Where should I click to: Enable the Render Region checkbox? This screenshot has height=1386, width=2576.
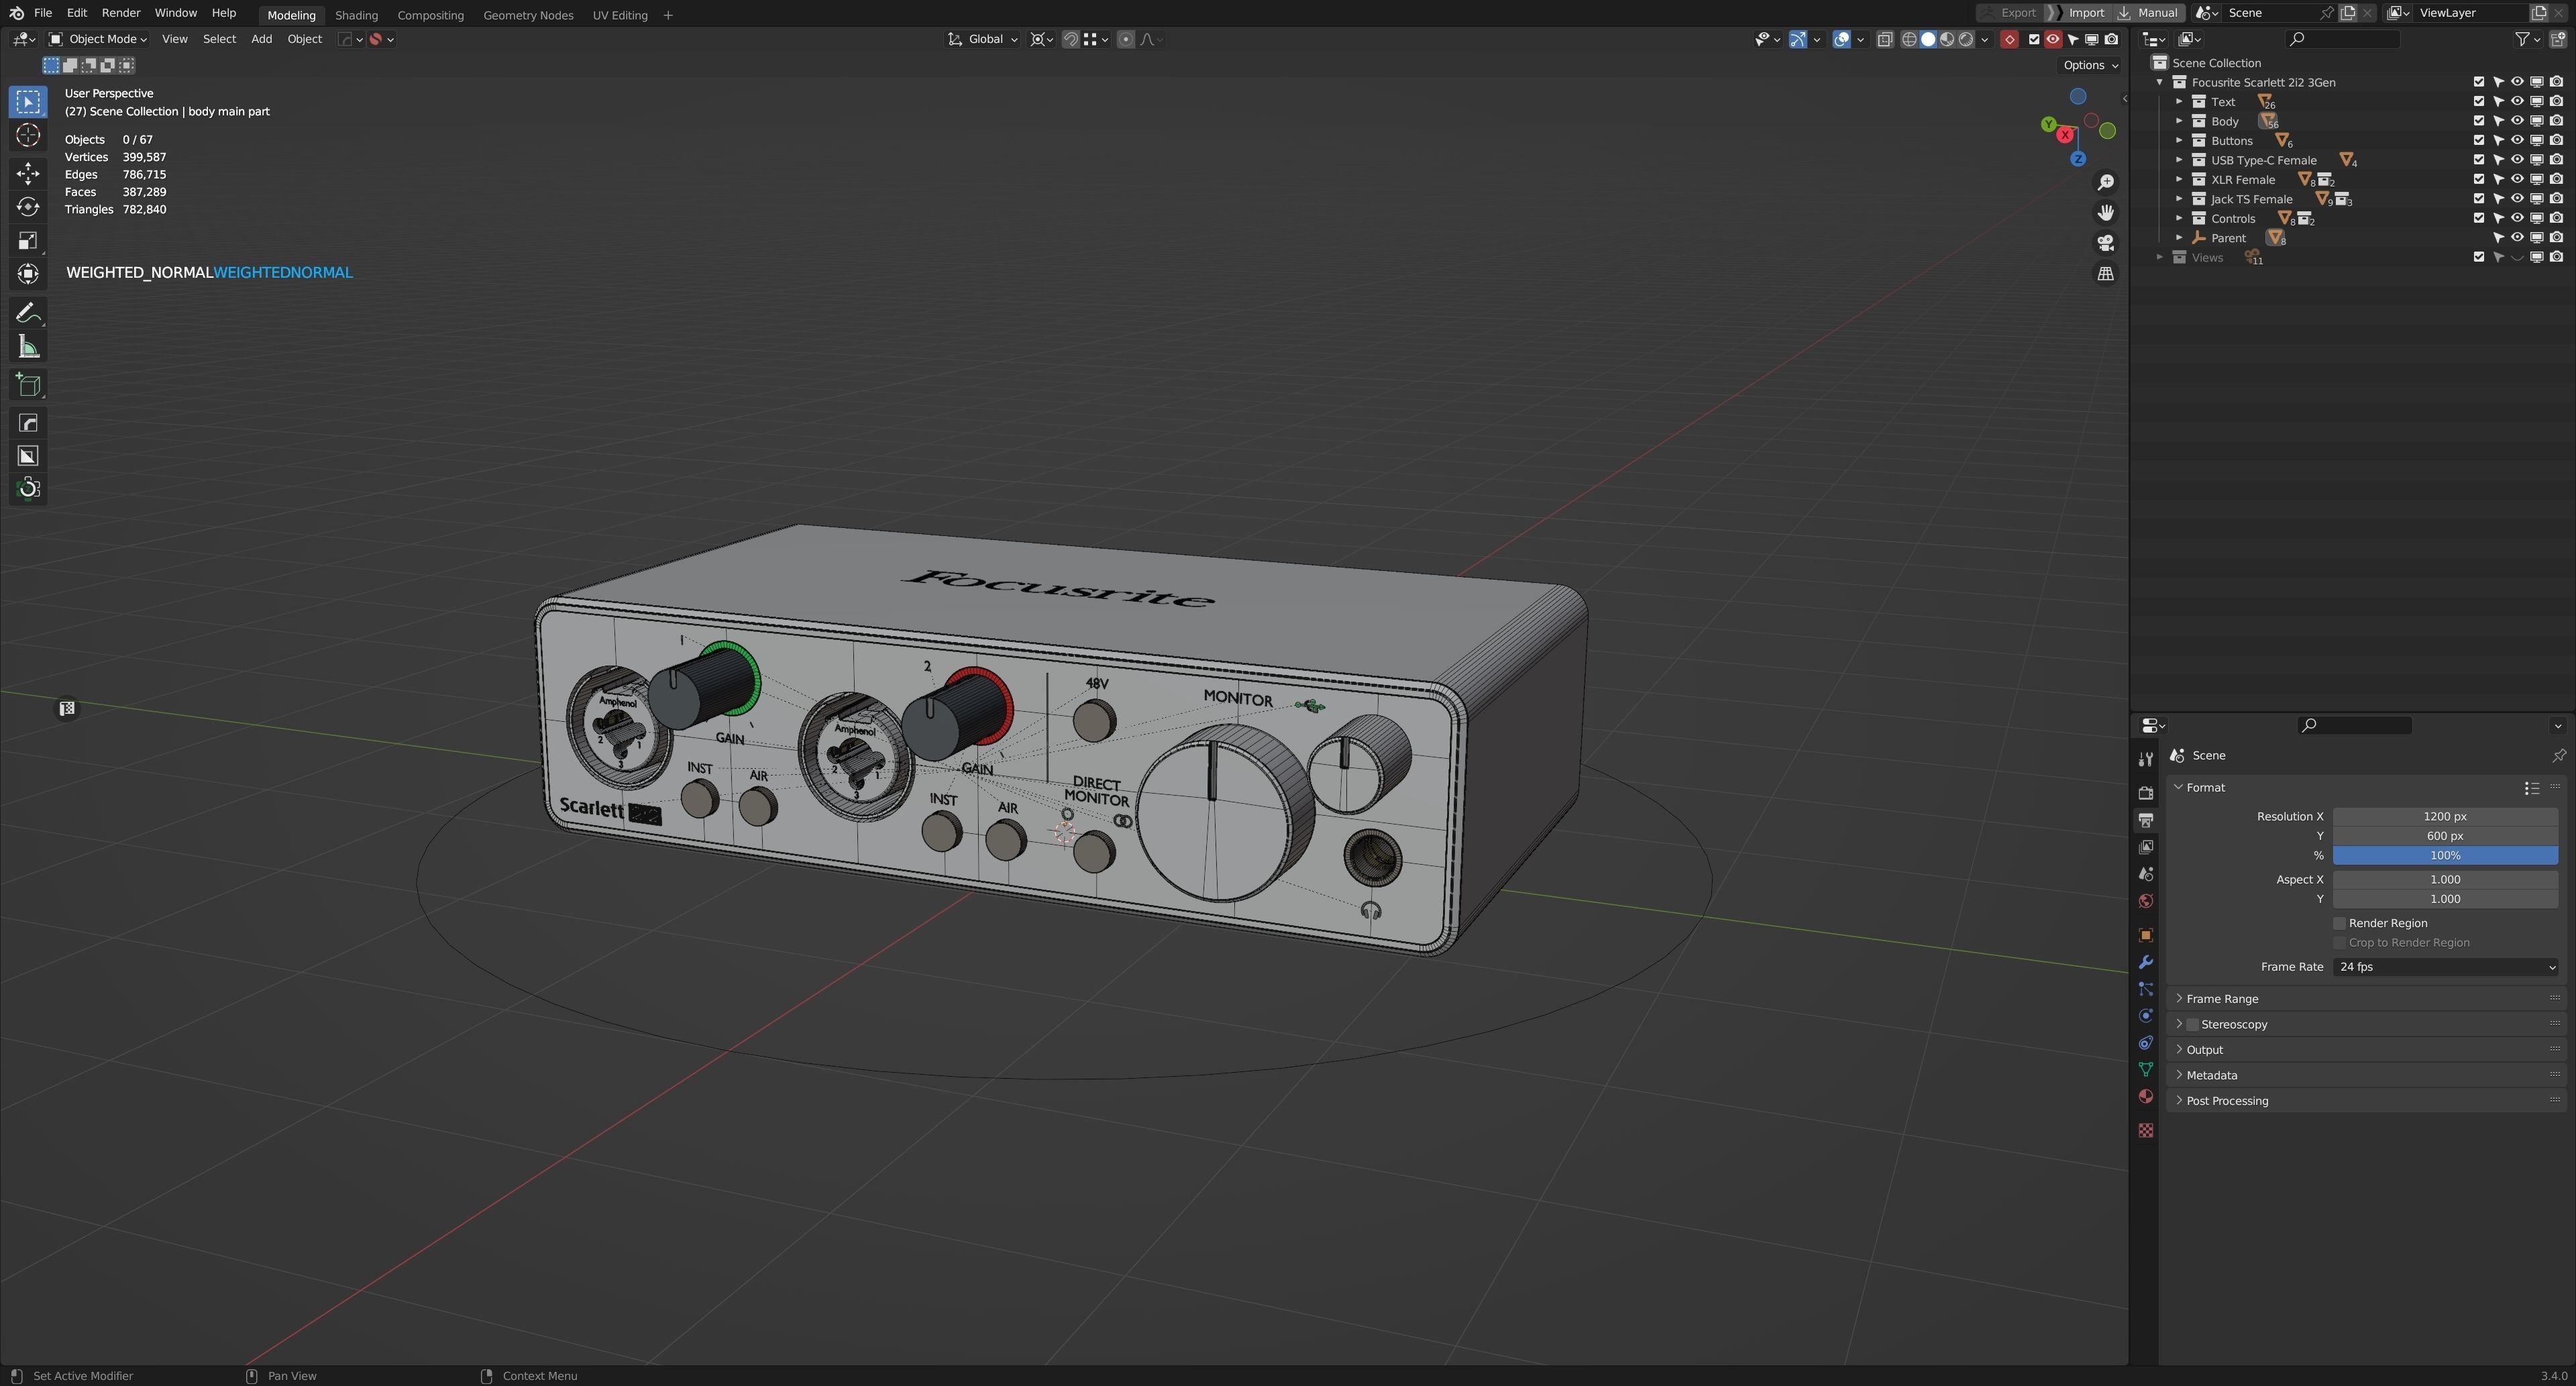coord(2339,923)
